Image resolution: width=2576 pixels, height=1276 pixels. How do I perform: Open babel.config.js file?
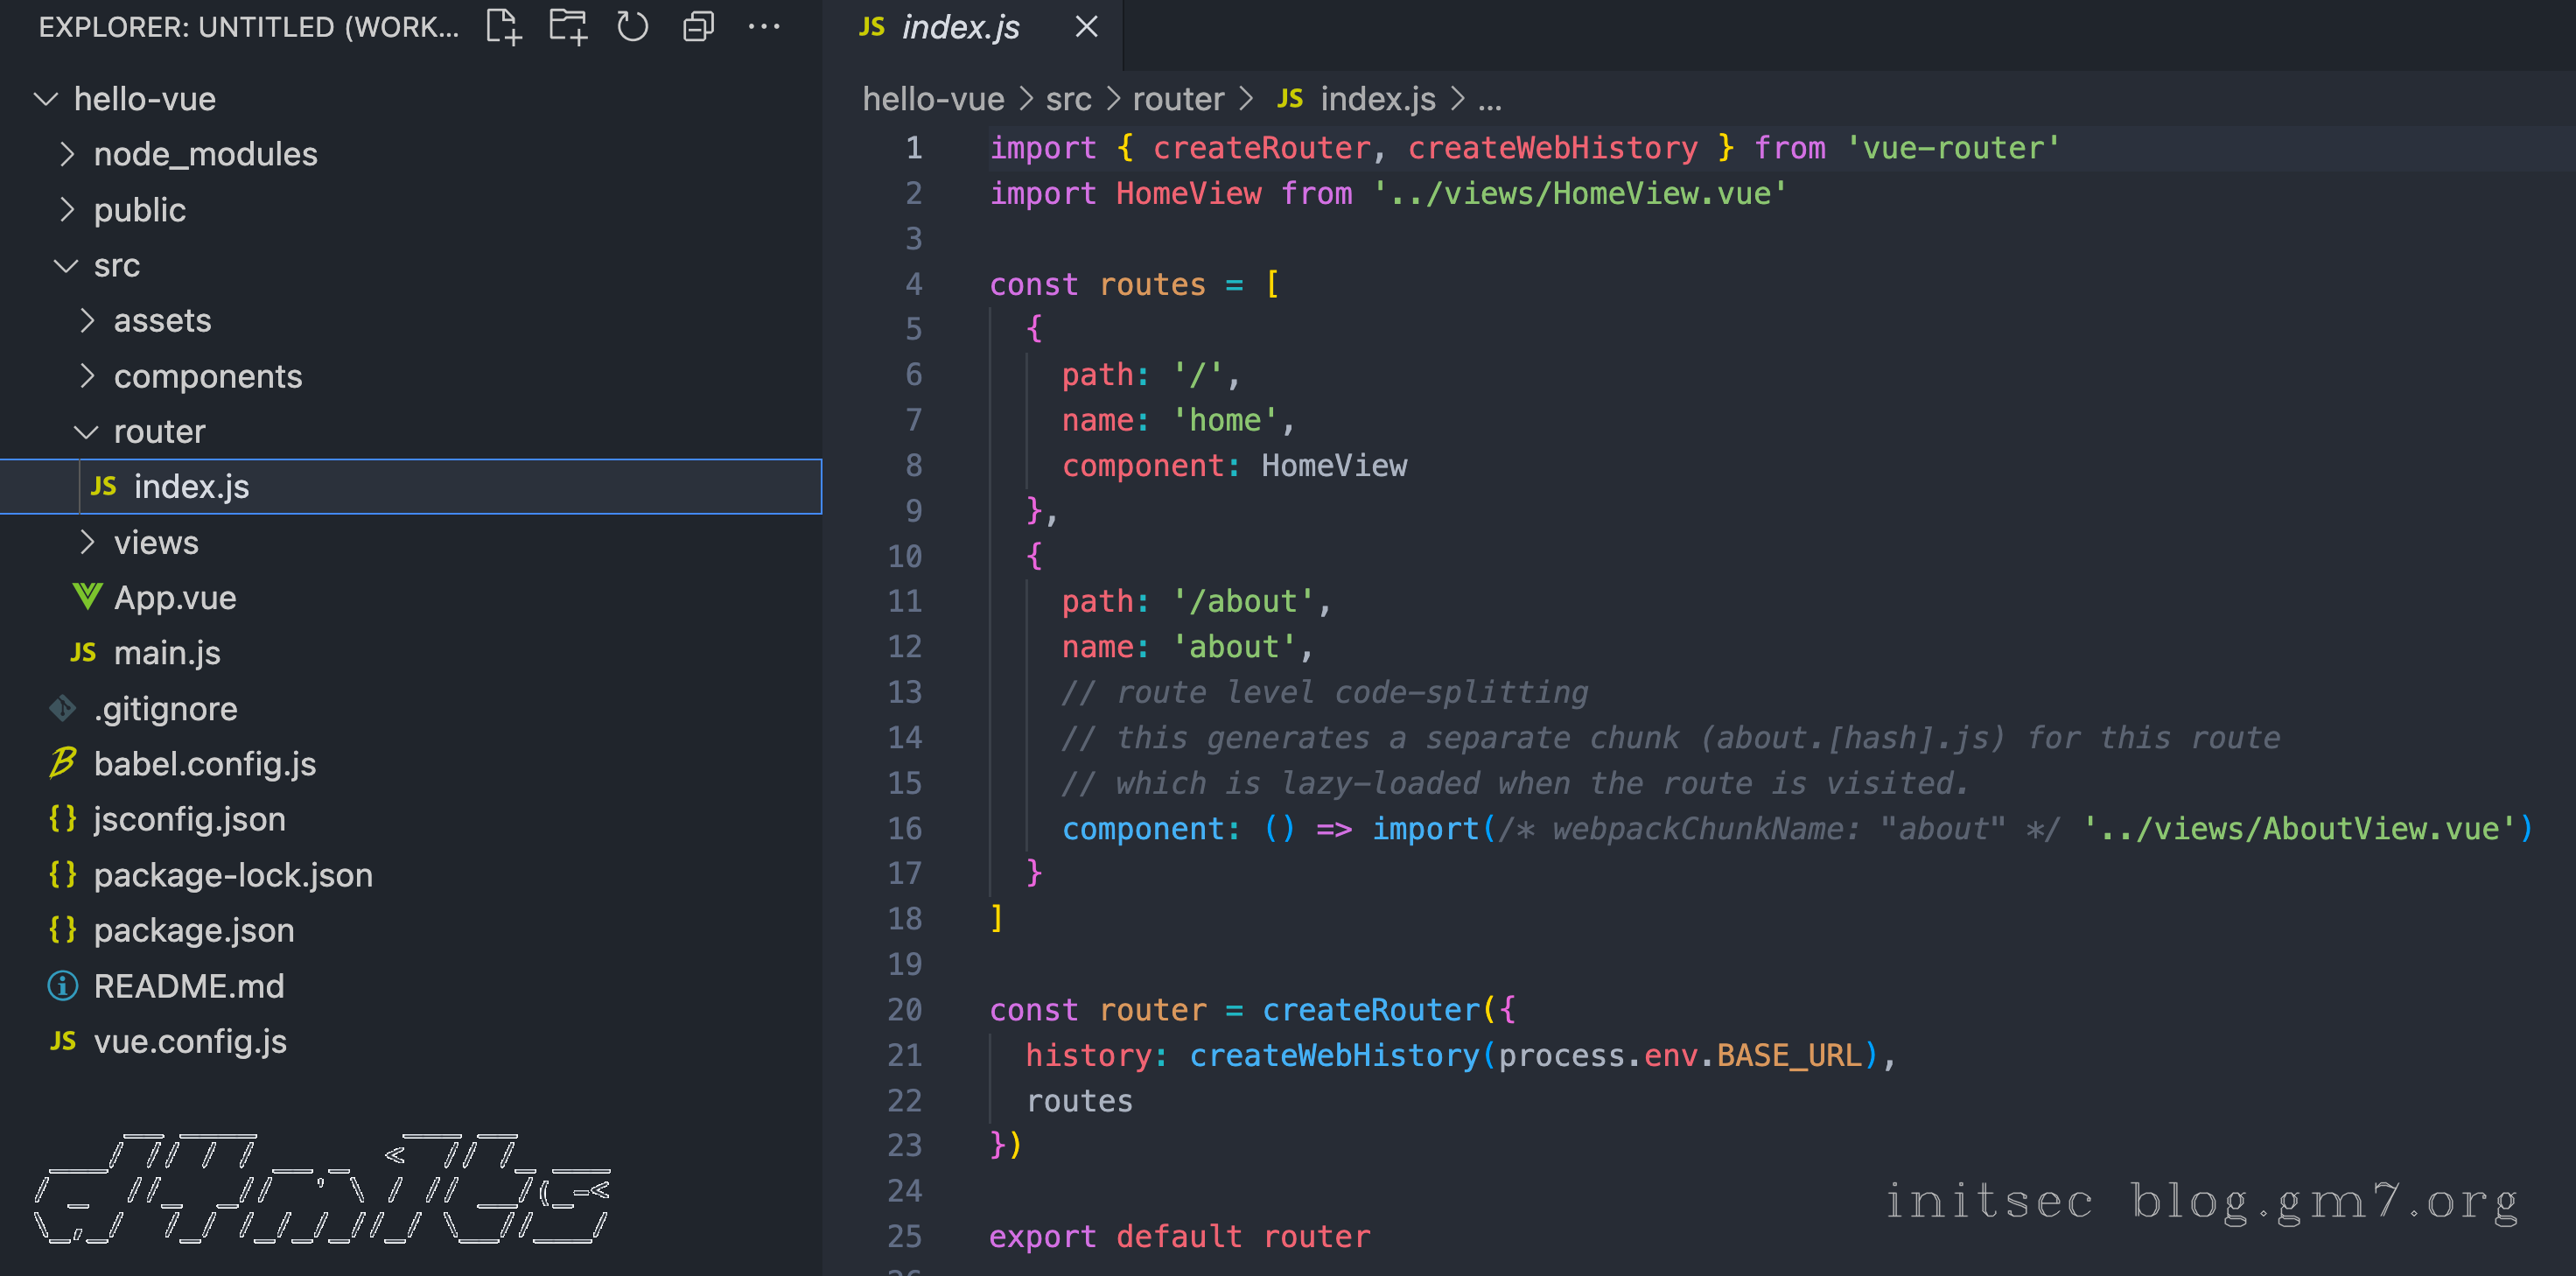click(204, 764)
